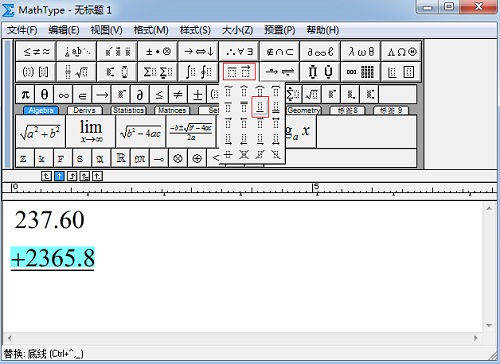Pick the right arrow over template
This screenshot has width=500, height=364.
[228, 123]
